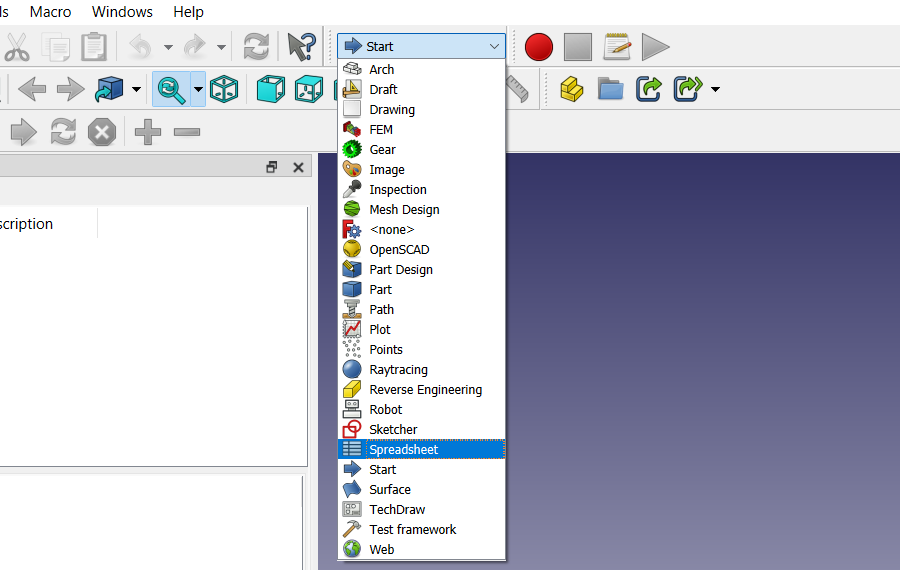The height and width of the screenshot is (570, 900).
Task: Expand the link navigation dropdown arrow
Action: tap(136, 90)
